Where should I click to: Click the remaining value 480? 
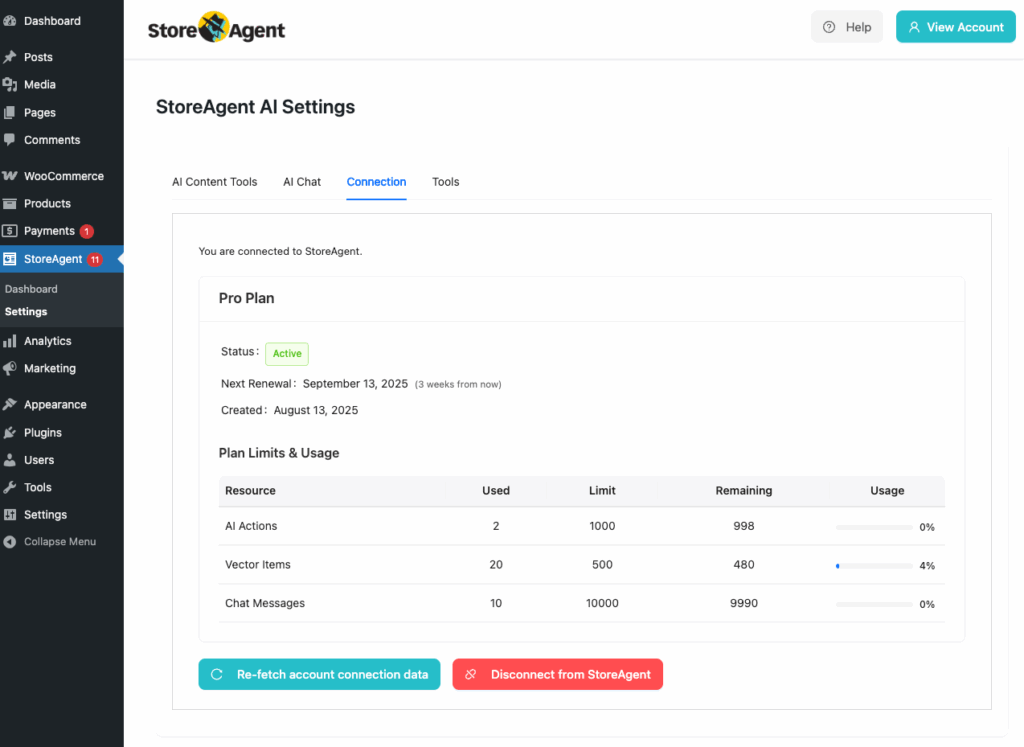point(744,564)
